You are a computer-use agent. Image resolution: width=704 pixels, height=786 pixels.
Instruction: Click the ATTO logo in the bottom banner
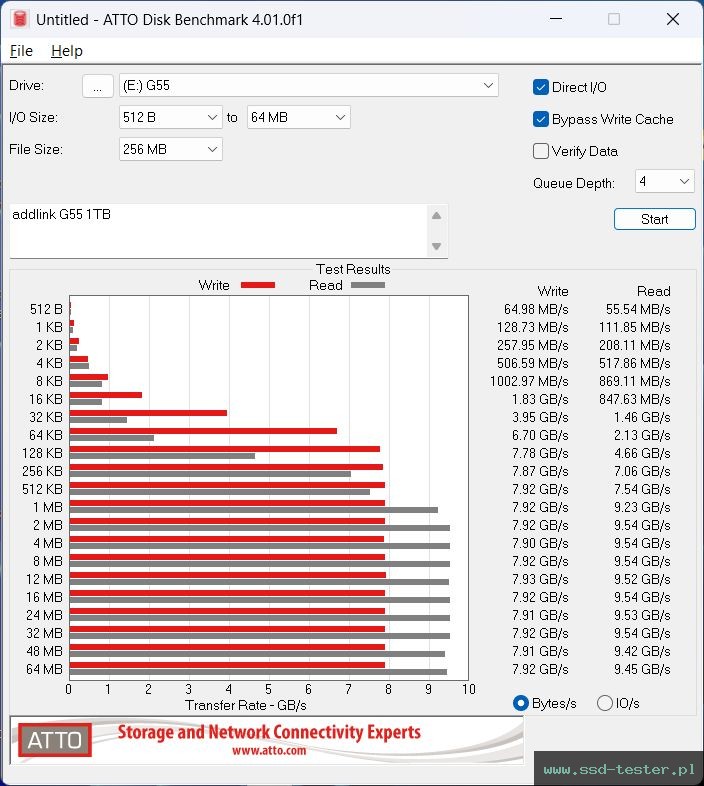click(55, 740)
